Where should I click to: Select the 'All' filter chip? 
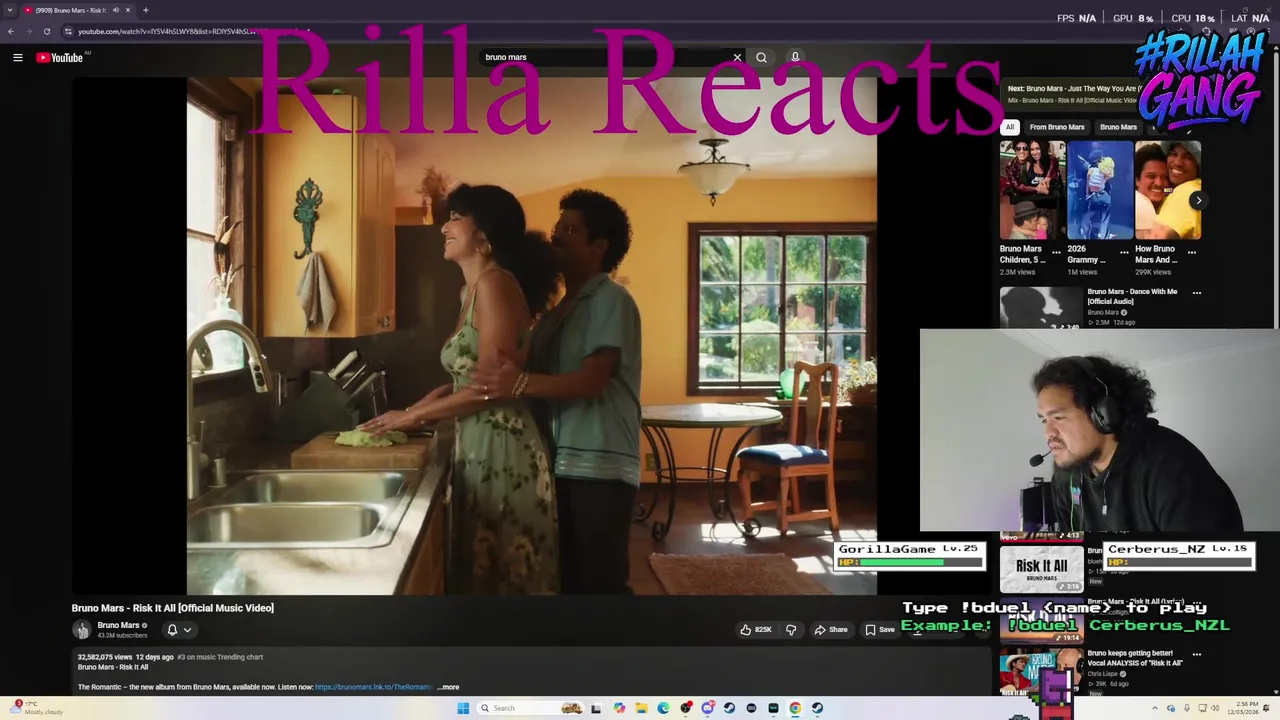pyautogui.click(x=1010, y=127)
